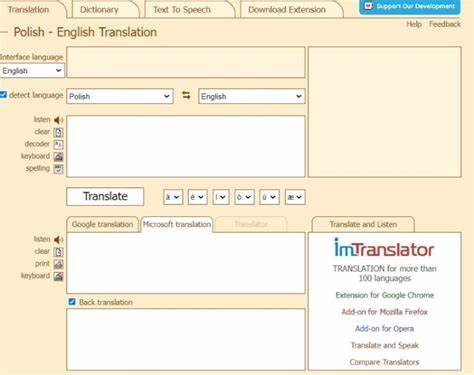Select the Microsoft translation tab

pyautogui.click(x=177, y=224)
